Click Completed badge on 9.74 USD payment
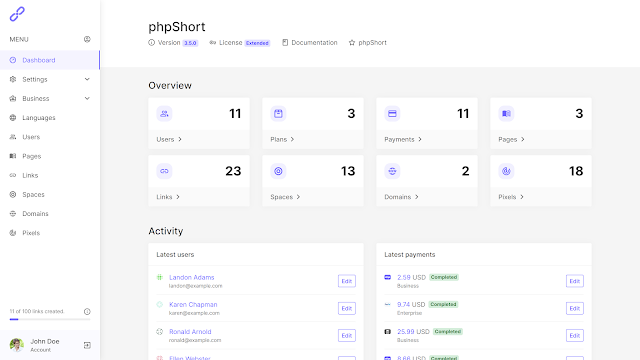Viewport: 640px width, 360px height. (443, 304)
